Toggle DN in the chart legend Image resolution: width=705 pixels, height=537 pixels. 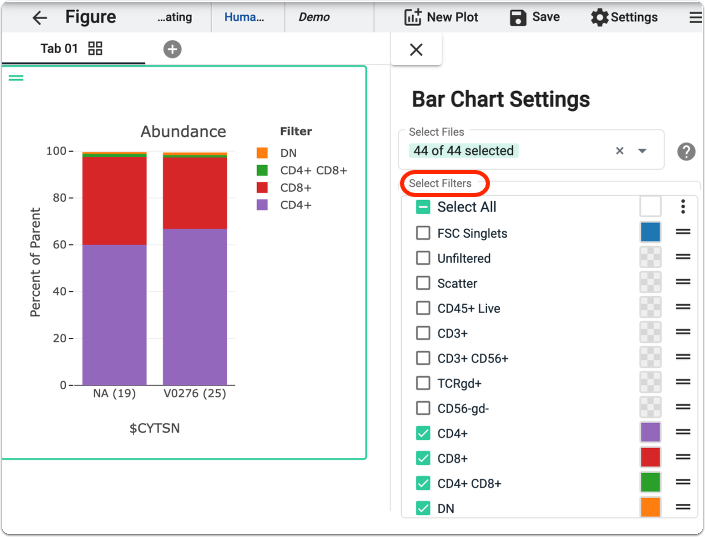(x=277, y=153)
